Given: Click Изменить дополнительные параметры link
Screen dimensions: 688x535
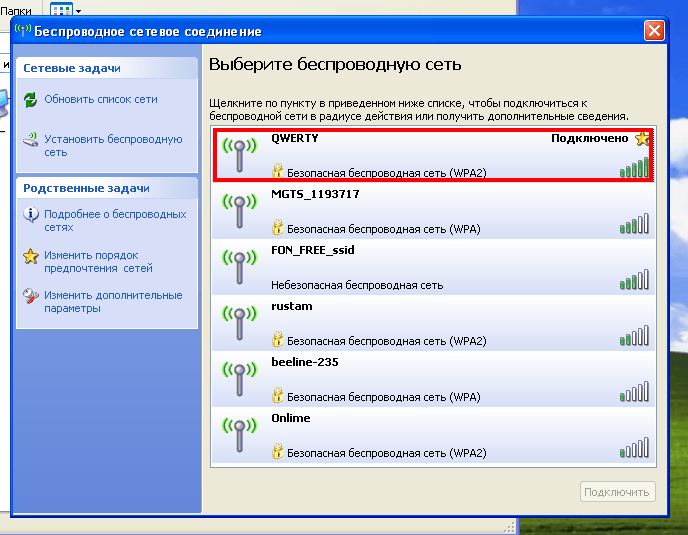Looking at the screenshot, I should pos(113,302).
